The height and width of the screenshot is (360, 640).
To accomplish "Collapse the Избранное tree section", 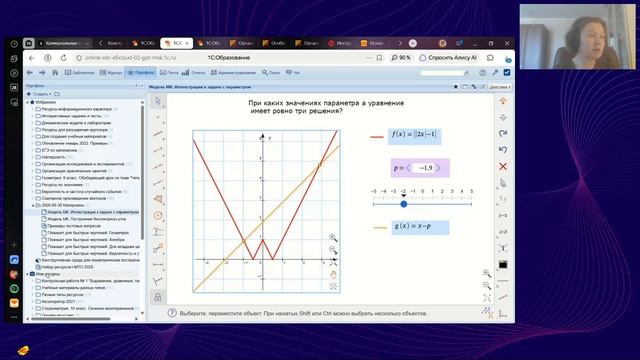I will click(28, 102).
